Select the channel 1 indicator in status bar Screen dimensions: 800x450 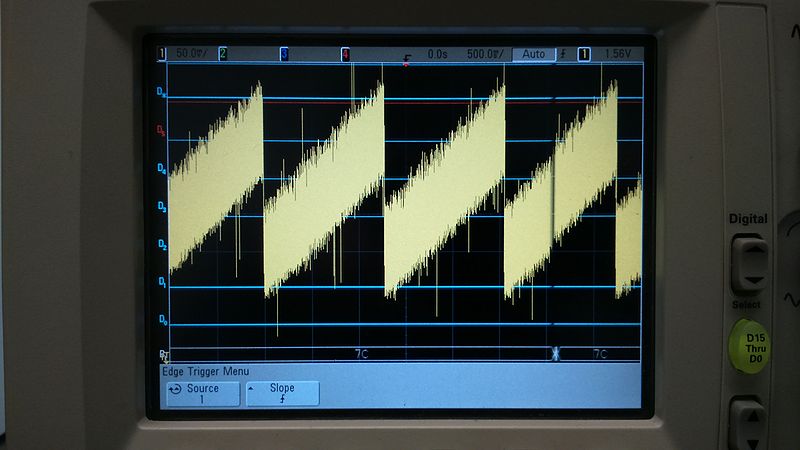tap(163, 54)
